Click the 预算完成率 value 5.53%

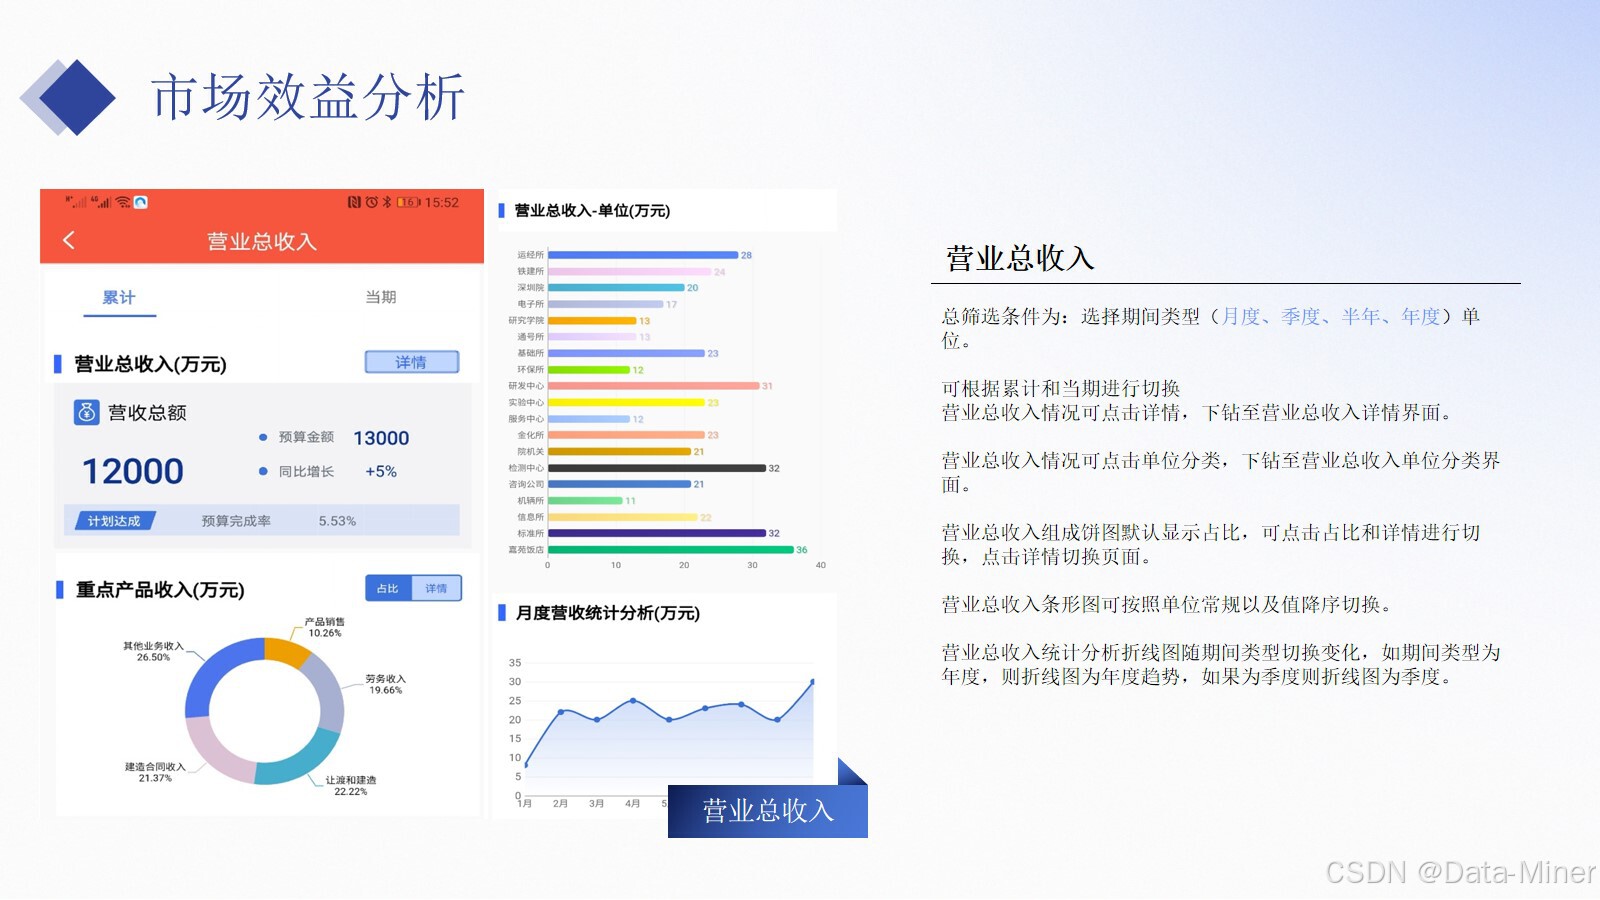(x=337, y=521)
